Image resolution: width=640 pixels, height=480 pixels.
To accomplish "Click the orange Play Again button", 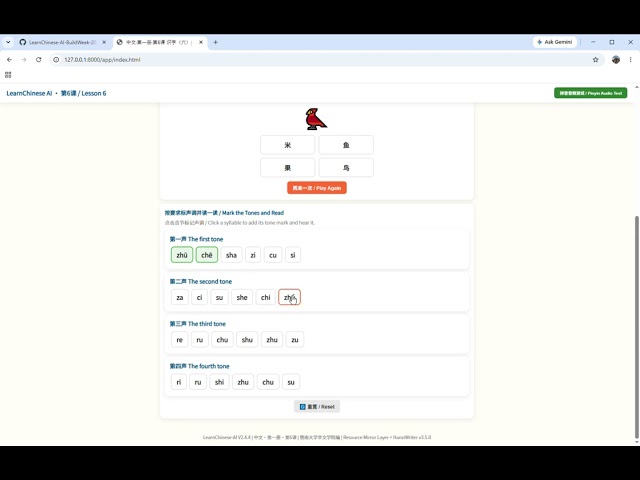I will (317, 188).
